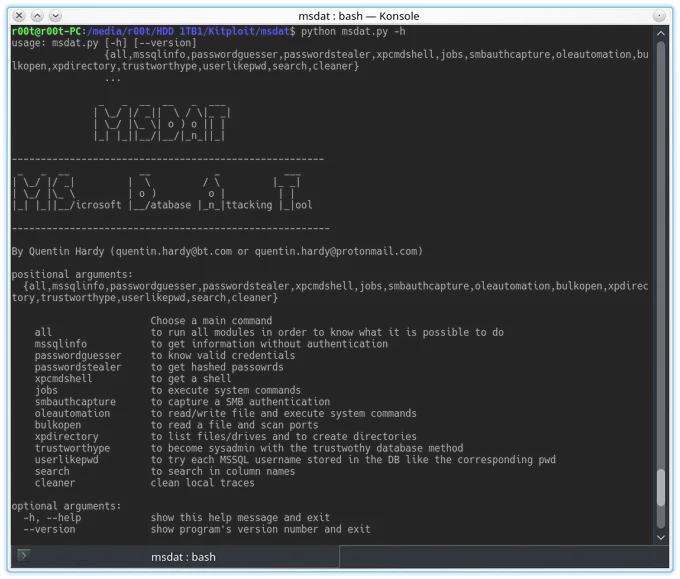Click 'to get hashed passowrds' description
680x579 pixels.
217,367
